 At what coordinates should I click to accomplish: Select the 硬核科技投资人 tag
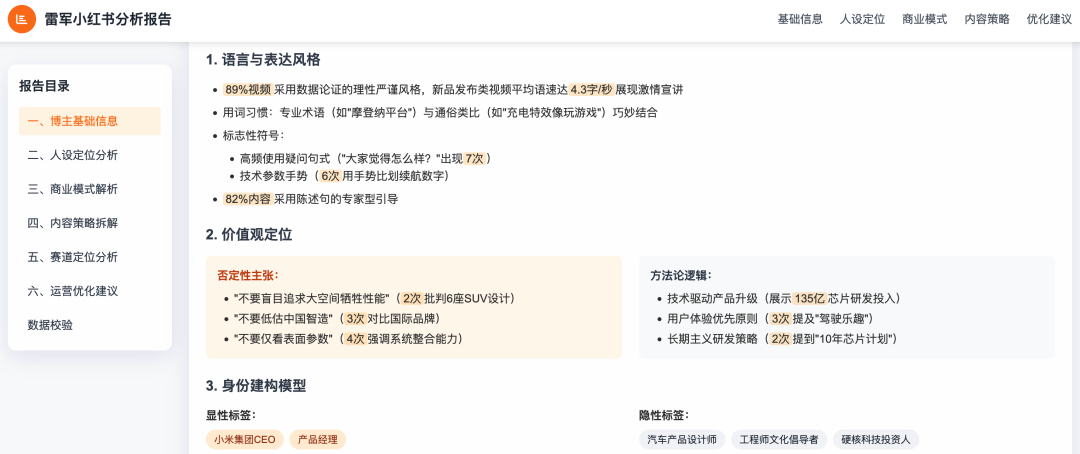point(876,439)
